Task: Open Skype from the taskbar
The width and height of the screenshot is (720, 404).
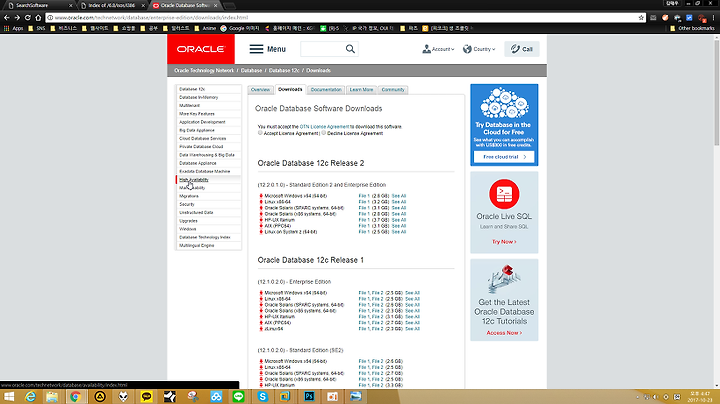Action: coord(263,397)
